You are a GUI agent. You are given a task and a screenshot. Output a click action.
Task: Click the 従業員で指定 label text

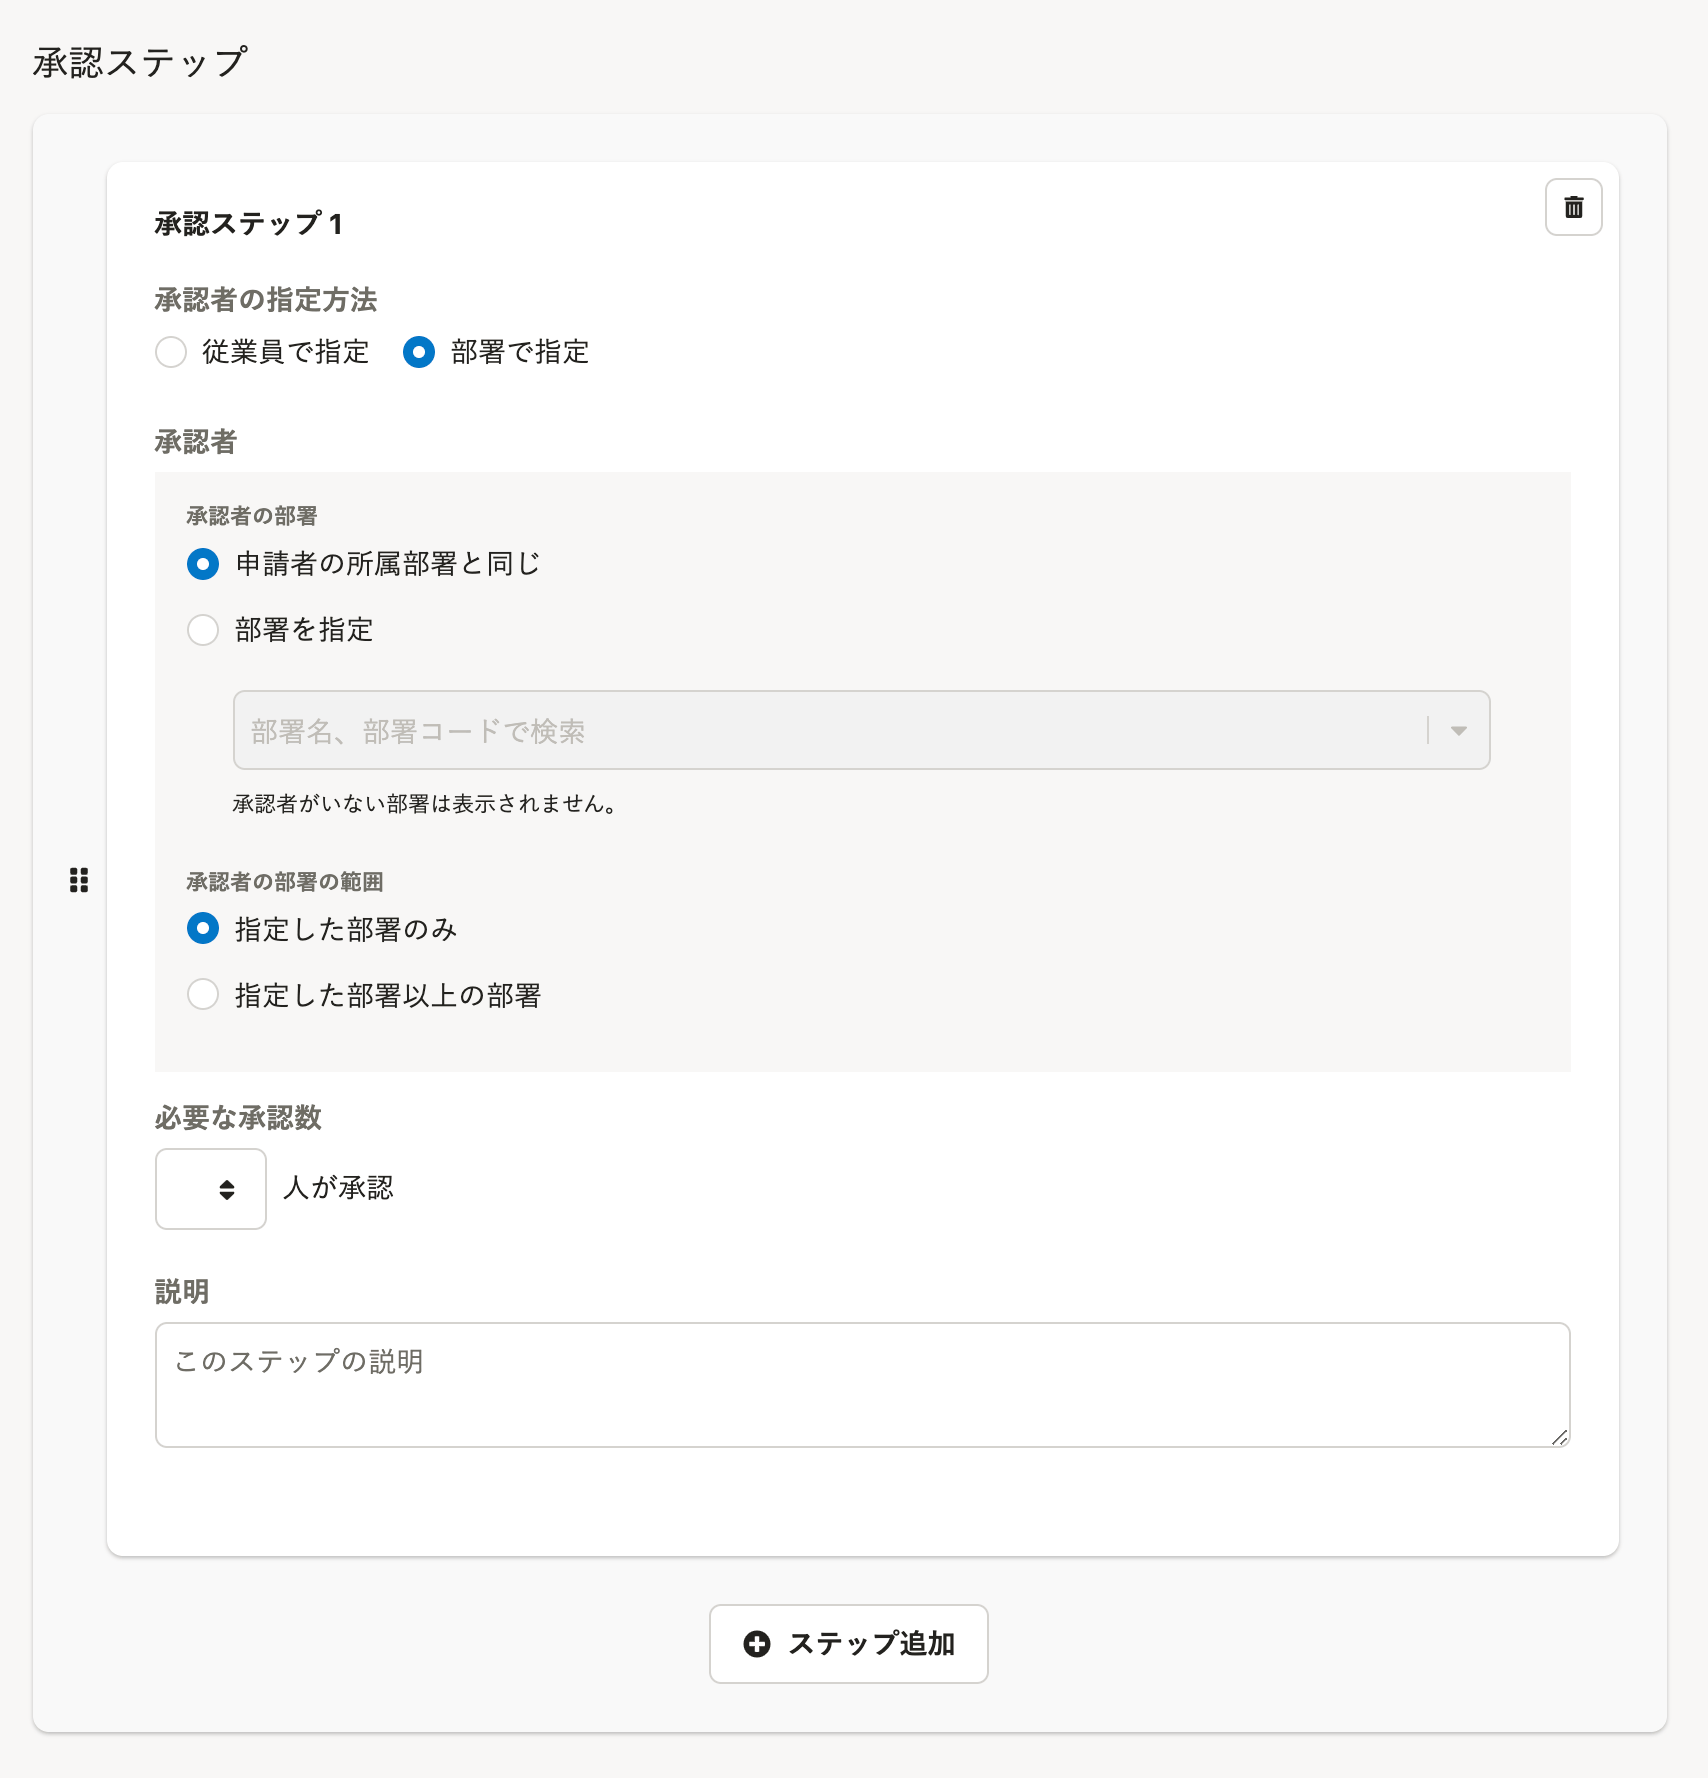pyautogui.click(x=286, y=352)
